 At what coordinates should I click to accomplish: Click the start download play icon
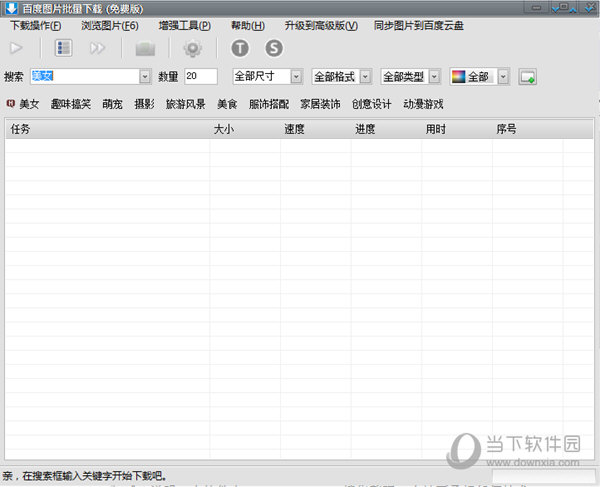click(x=16, y=48)
